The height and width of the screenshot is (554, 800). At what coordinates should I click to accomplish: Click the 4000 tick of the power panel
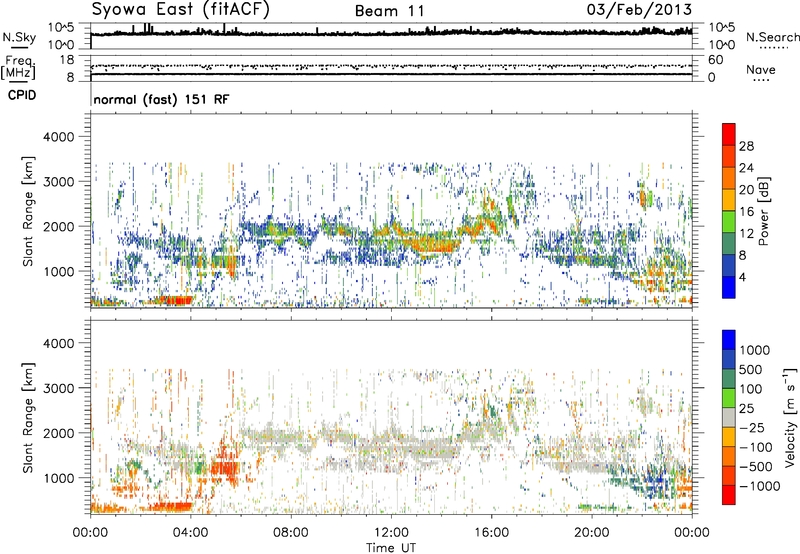(x=58, y=137)
